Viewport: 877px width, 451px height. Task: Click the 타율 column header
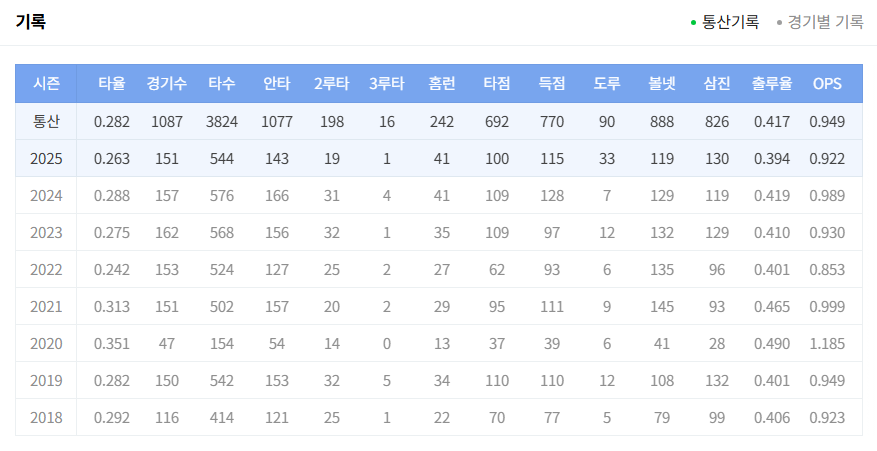click(112, 84)
